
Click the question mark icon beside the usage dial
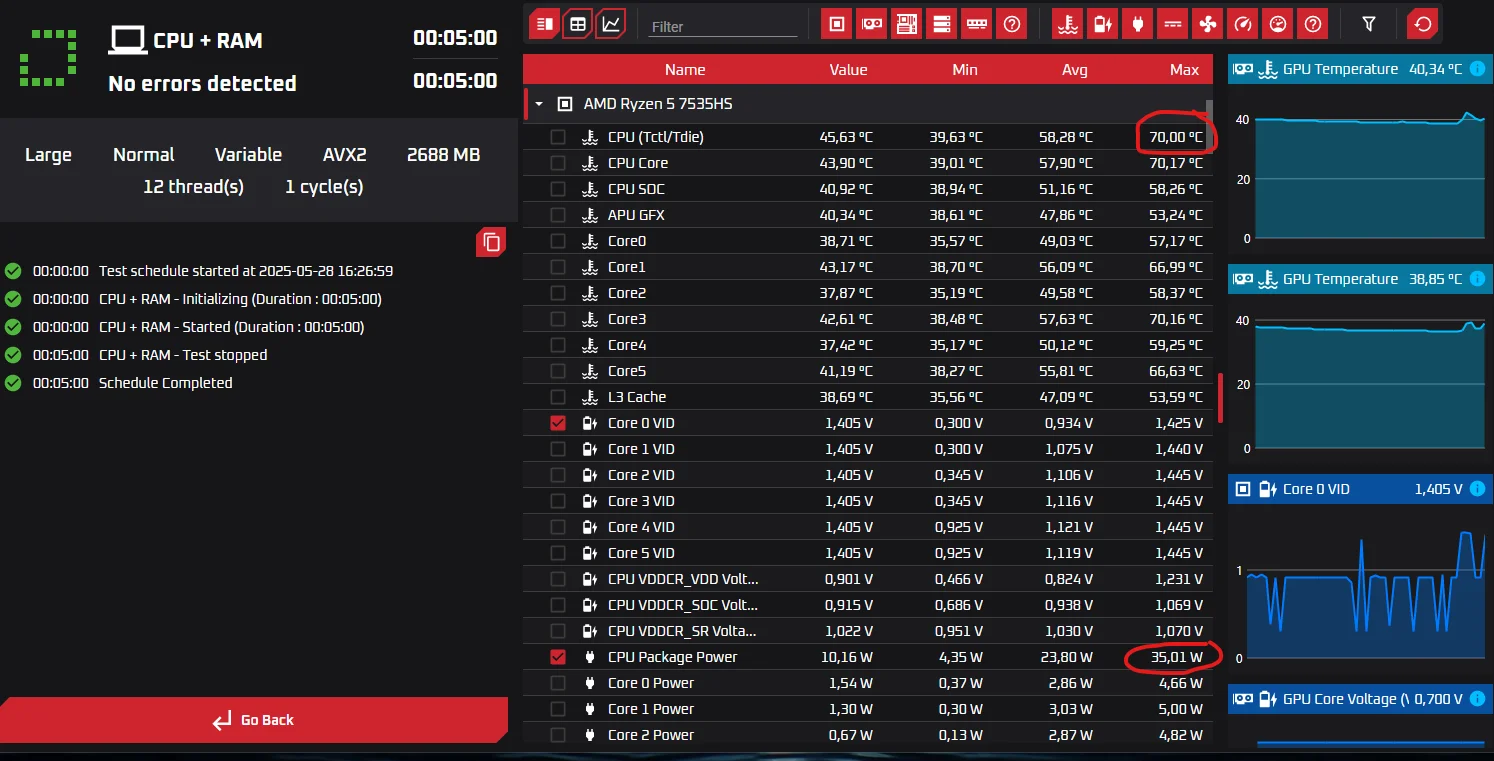[1313, 24]
